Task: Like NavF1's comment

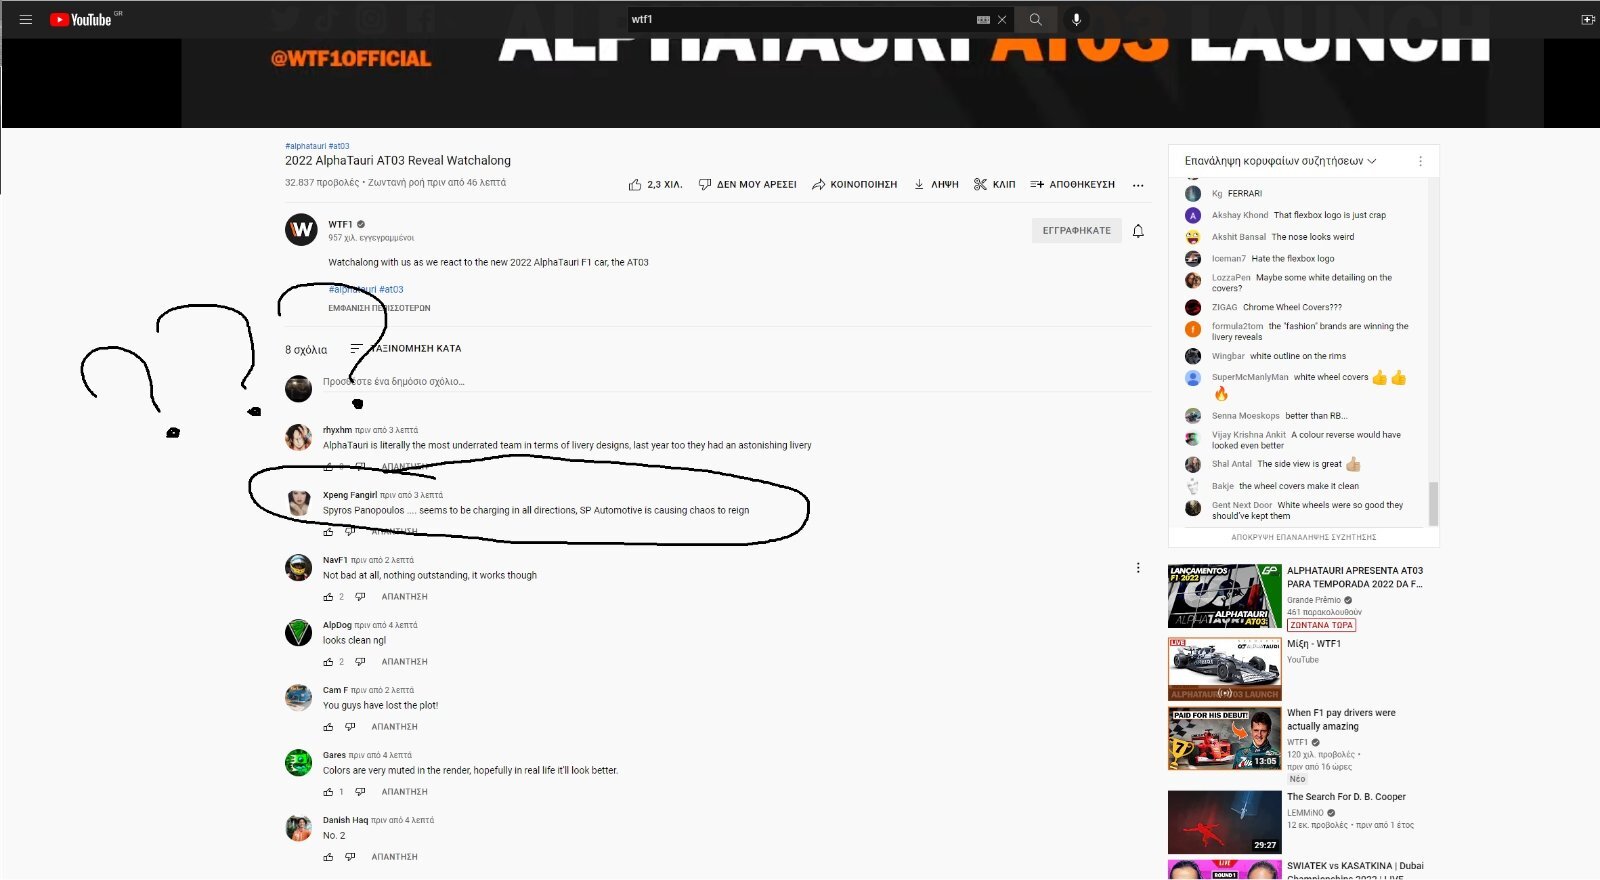Action: click(328, 597)
